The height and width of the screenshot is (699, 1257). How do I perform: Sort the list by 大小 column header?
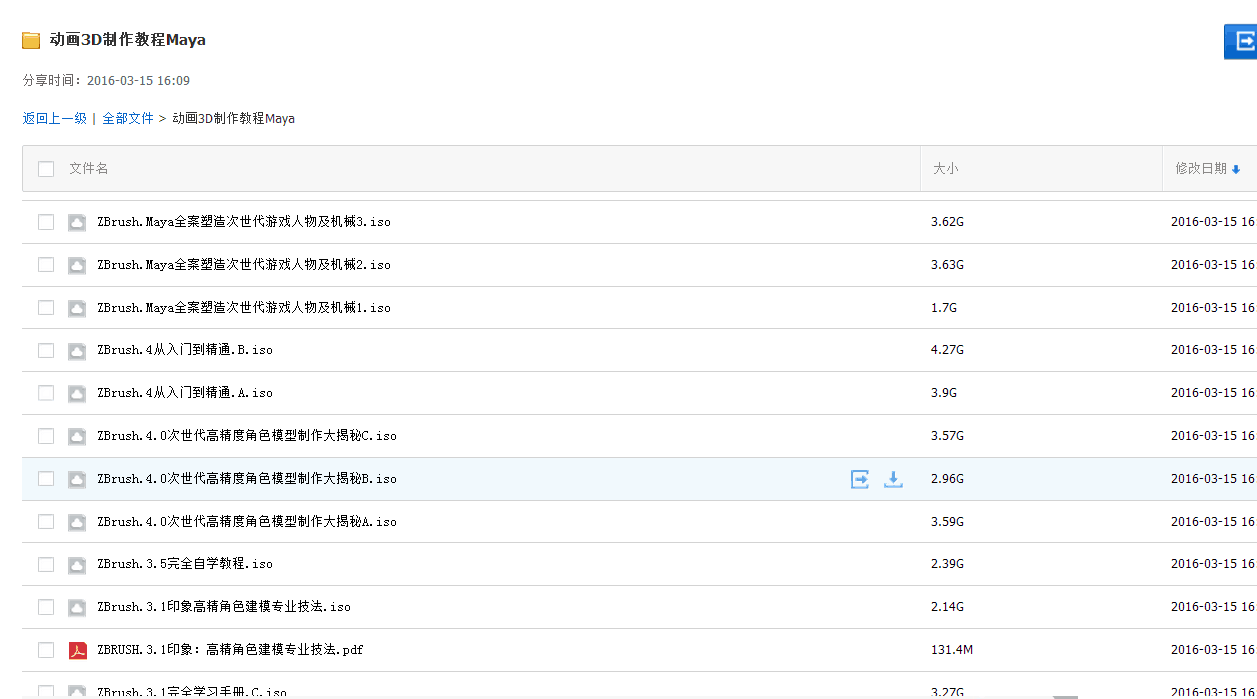pyautogui.click(x=945, y=169)
